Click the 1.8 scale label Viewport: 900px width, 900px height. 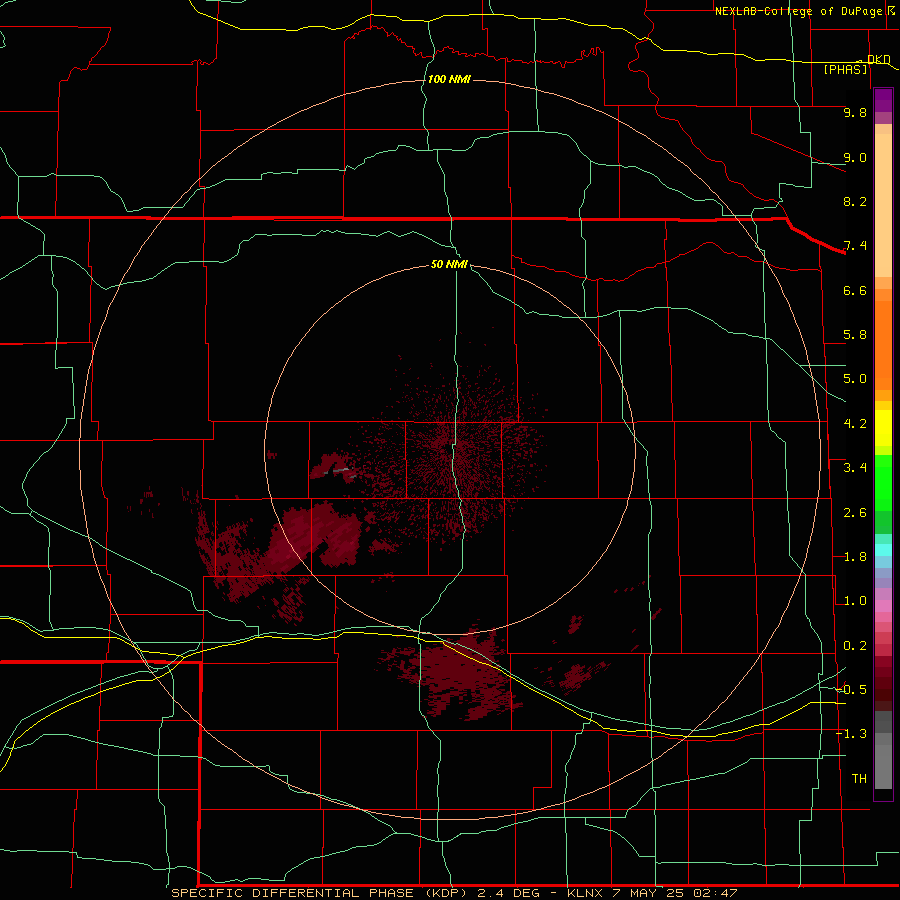coord(855,557)
